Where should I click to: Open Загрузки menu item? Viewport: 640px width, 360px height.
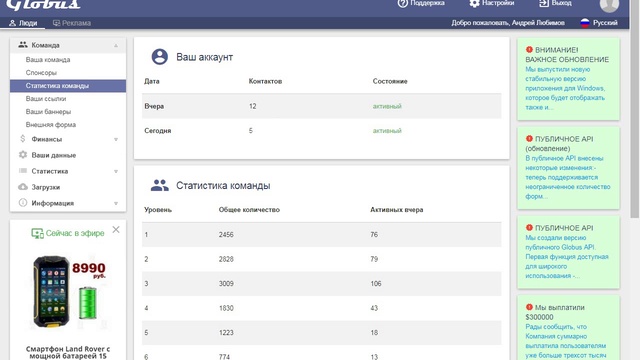pos(46,187)
